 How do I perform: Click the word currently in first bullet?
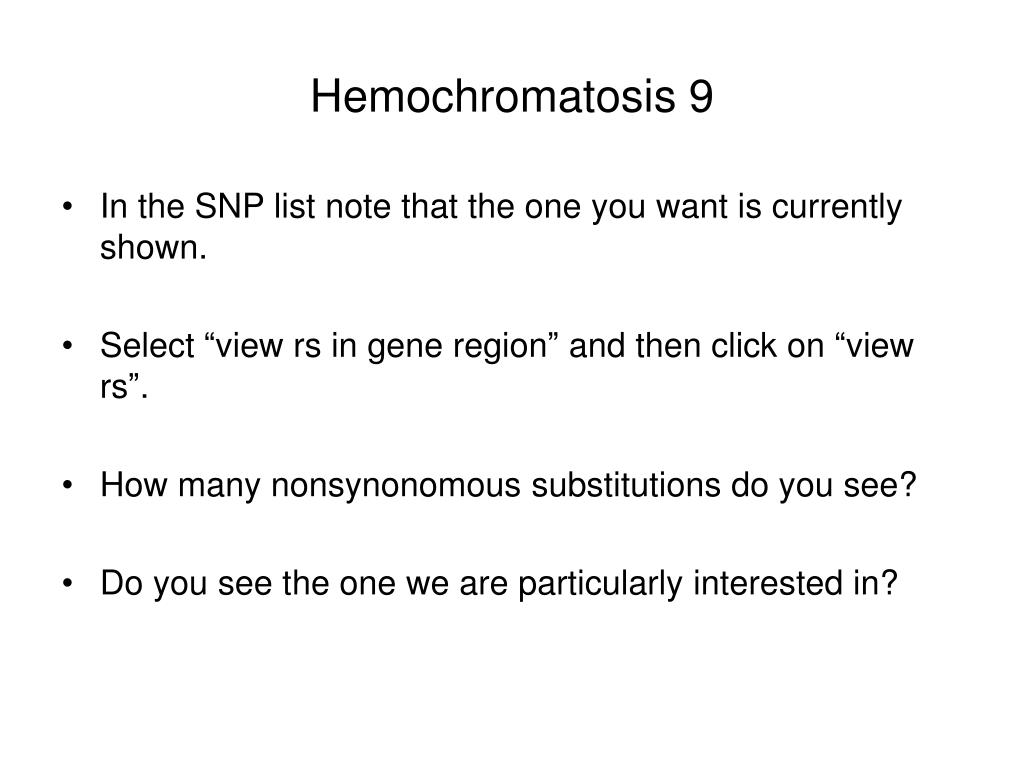click(837, 208)
